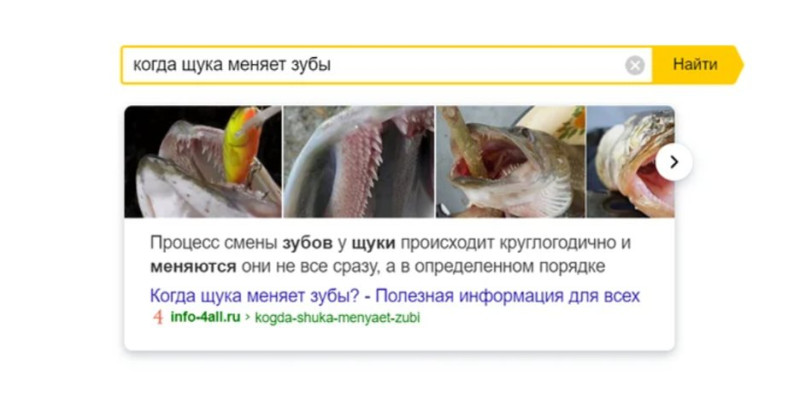Click the bold word "щуки" in the snippet

coord(373,243)
